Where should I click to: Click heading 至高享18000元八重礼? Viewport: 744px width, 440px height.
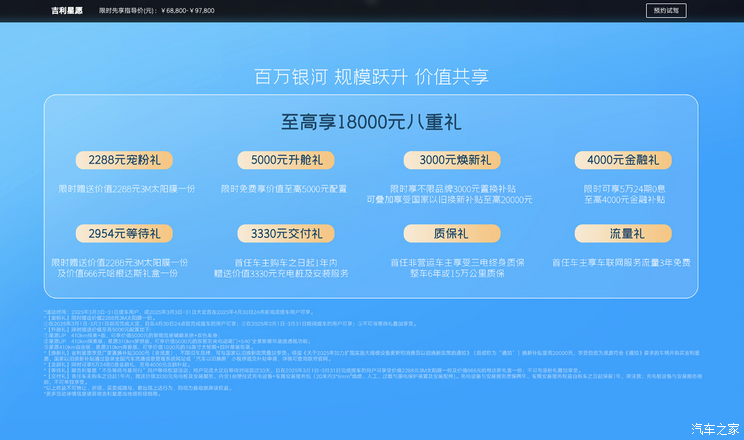click(371, 122)
